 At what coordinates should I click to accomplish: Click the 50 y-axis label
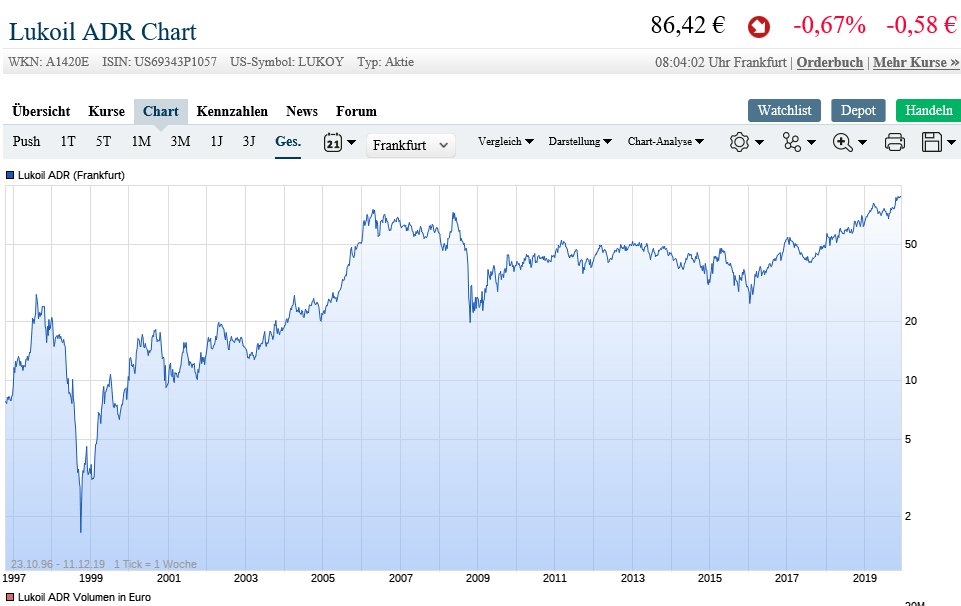(911, 244)
